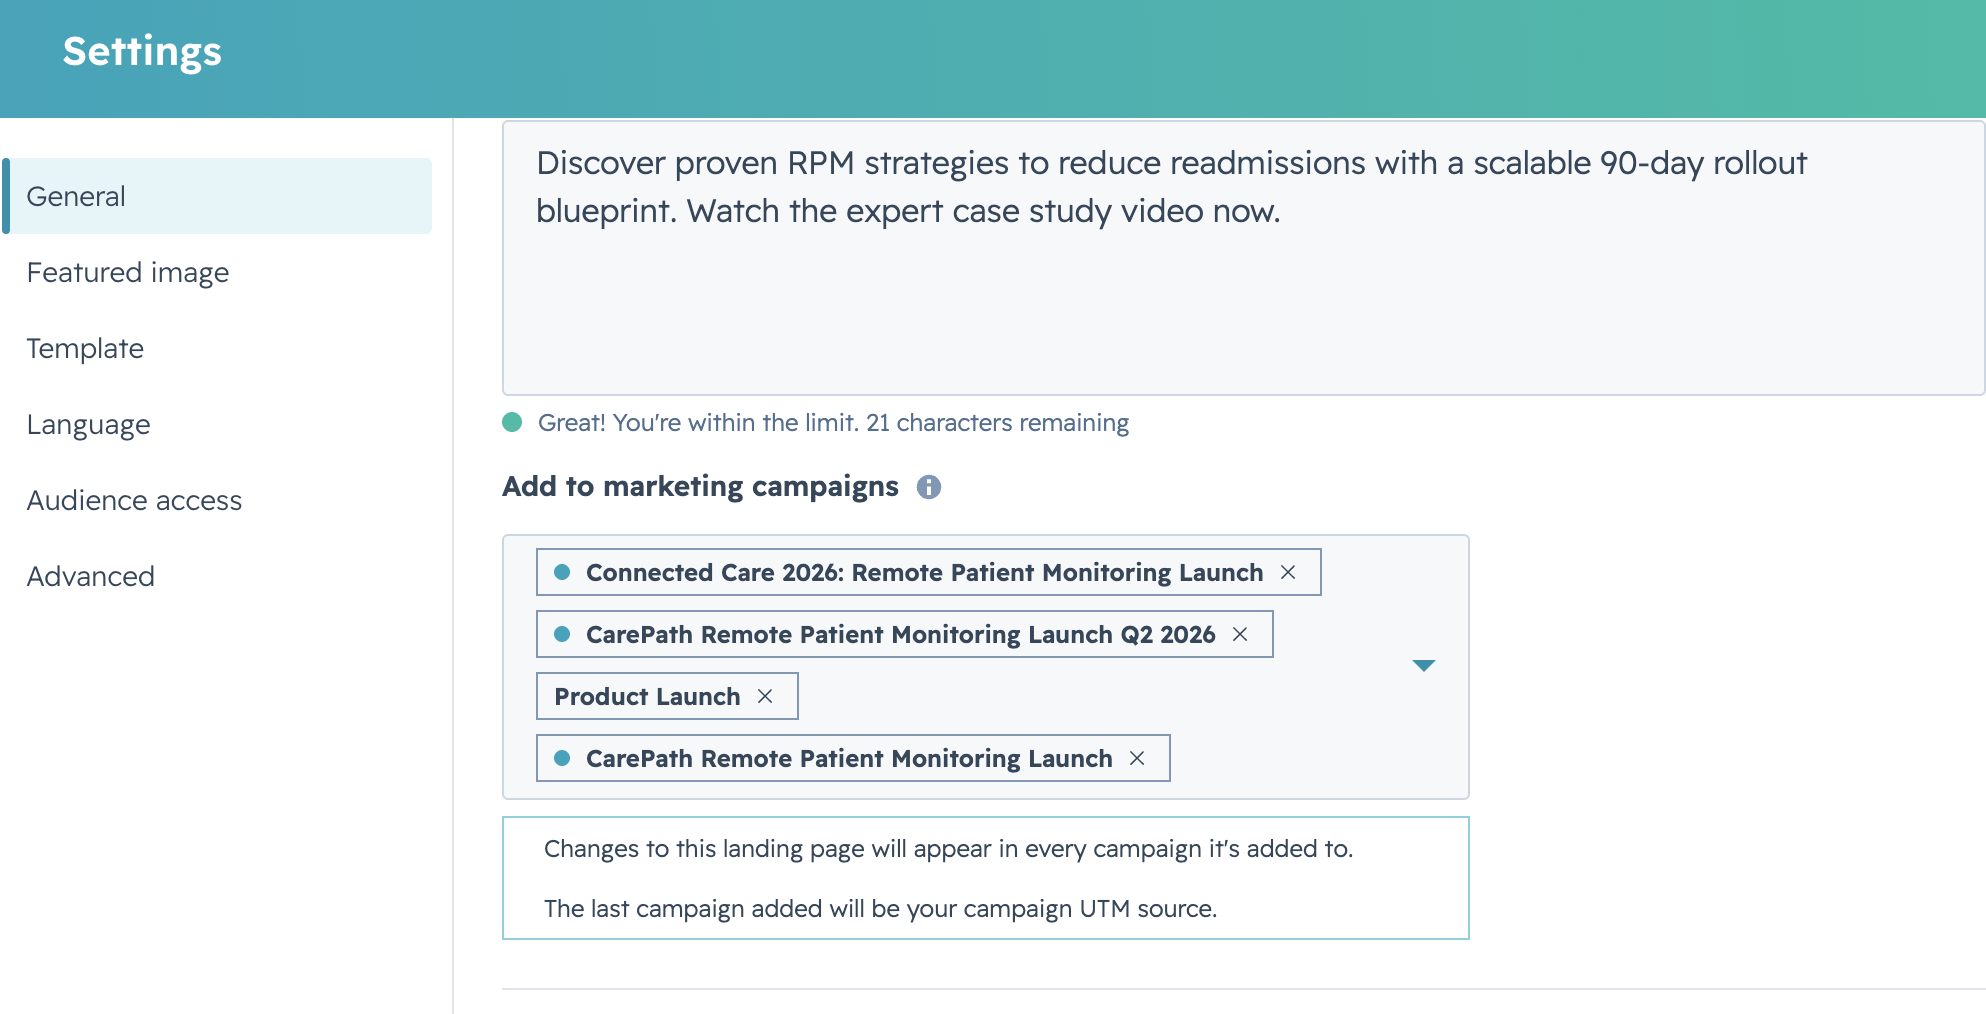
Task: Click the Product Launch campaign chip label
Action: click(647, 696)
